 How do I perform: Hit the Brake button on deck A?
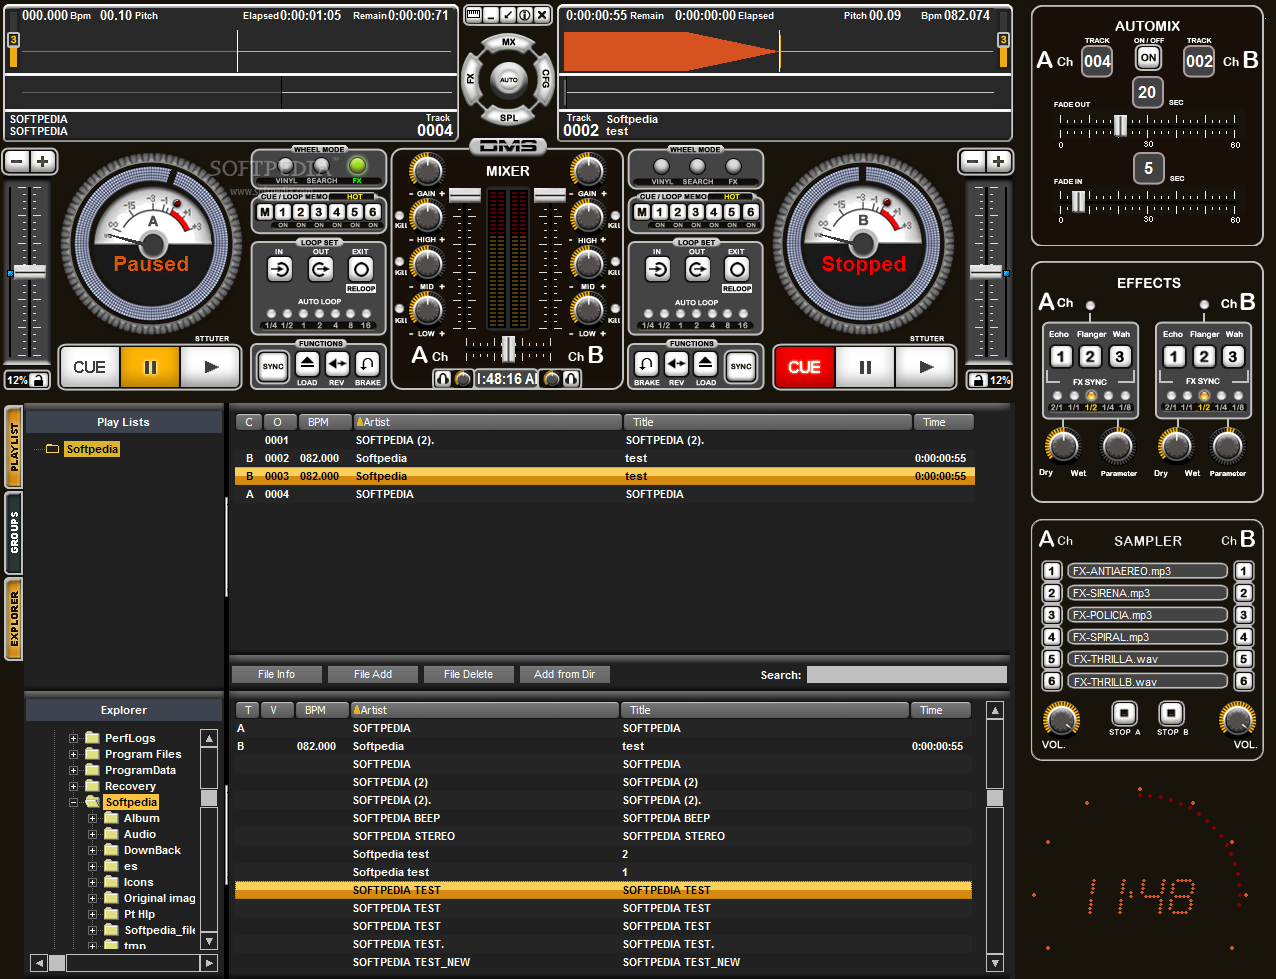pyautogui.click(x=367, y=364)
